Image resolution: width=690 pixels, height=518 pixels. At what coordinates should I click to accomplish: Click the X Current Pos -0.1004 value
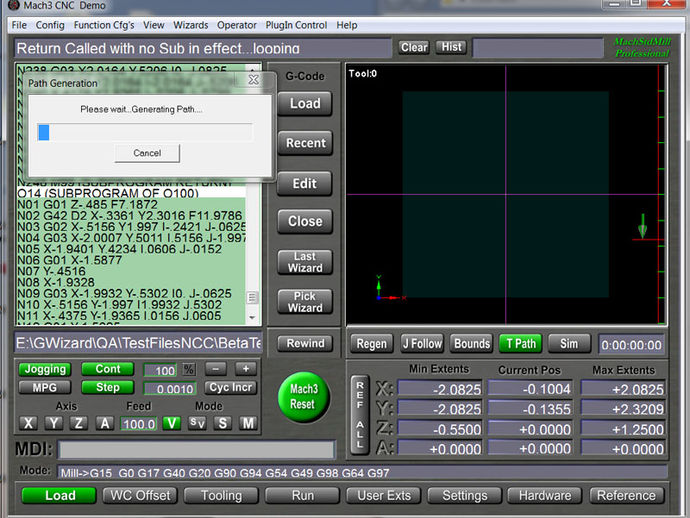530,389
